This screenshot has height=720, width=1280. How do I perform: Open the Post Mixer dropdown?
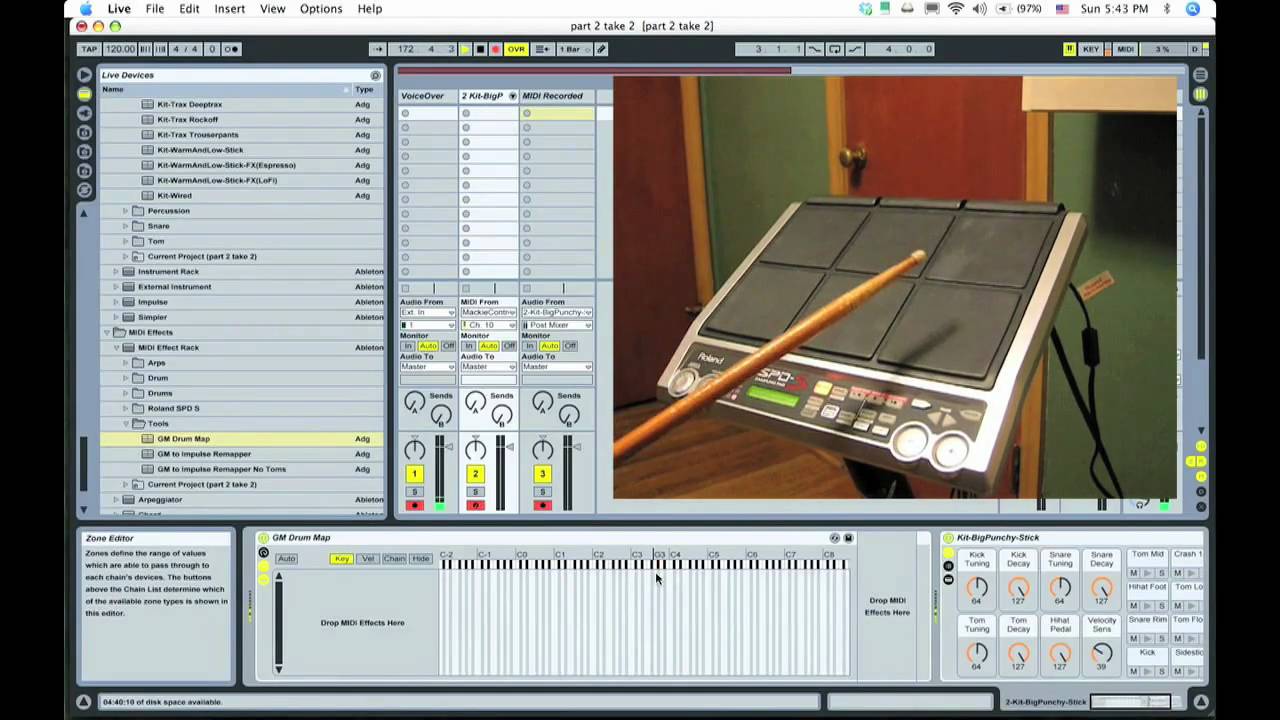click(556, 325)
